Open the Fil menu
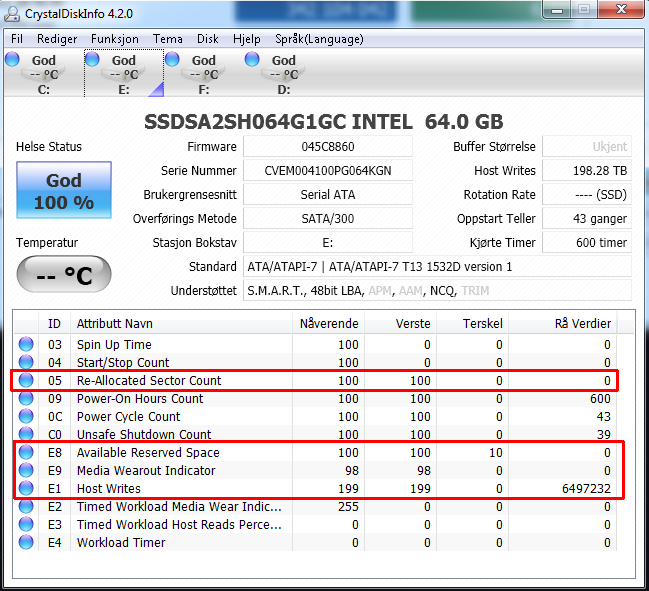The width and height of the screenshot is (649, 591). click(x=17, y=39)
